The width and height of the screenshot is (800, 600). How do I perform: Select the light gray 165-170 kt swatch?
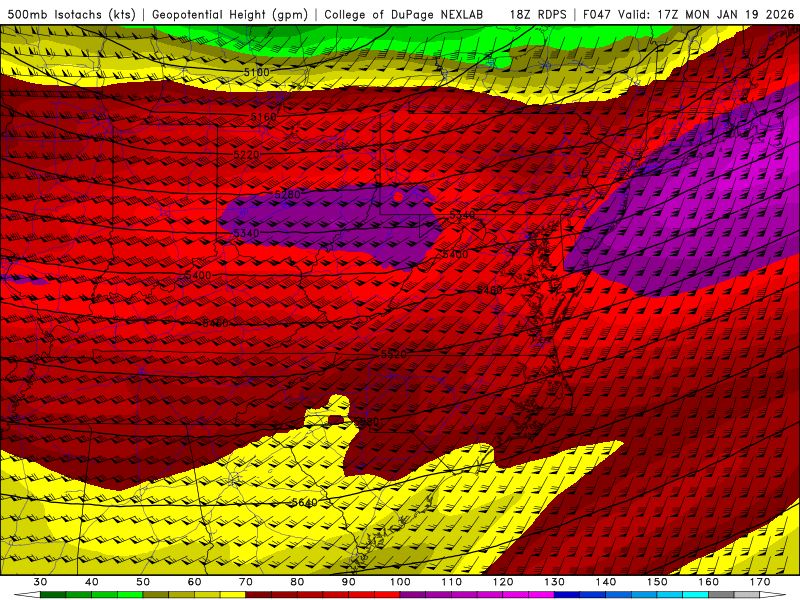[747, 595]
